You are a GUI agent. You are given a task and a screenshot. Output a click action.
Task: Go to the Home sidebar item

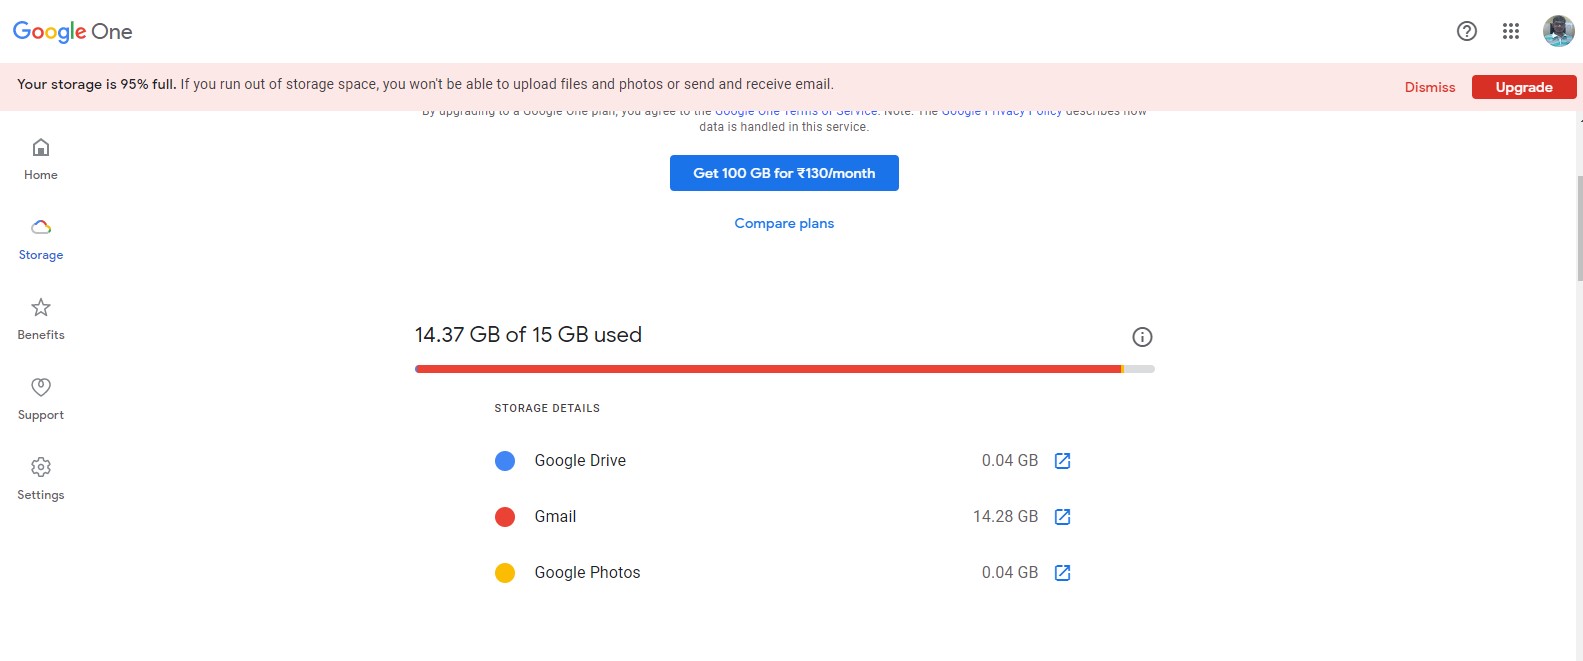click(x=41, y=159)
